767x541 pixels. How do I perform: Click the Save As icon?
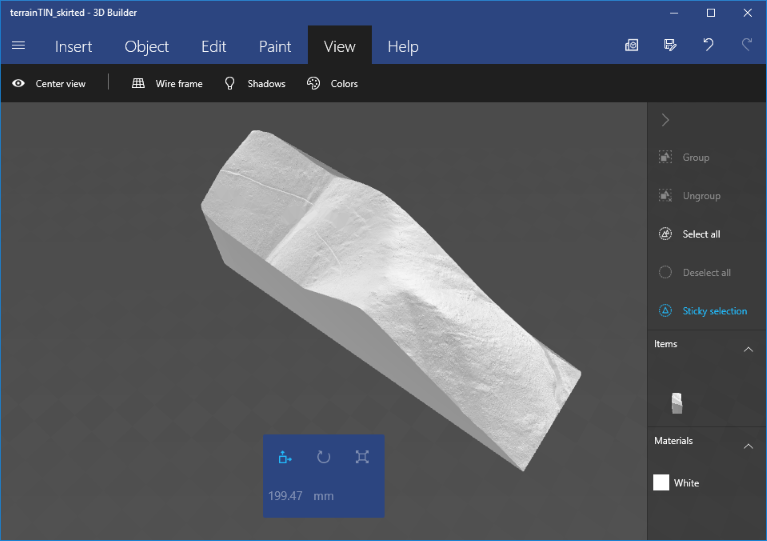coord(670,45)
